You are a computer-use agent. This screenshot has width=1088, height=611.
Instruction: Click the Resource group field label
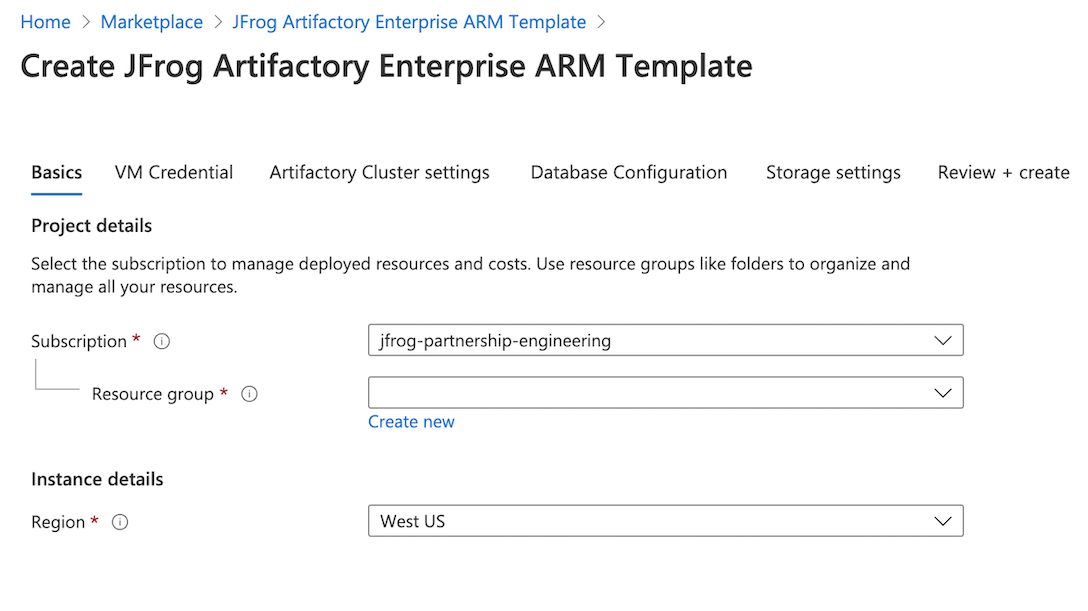coord(153,394)
